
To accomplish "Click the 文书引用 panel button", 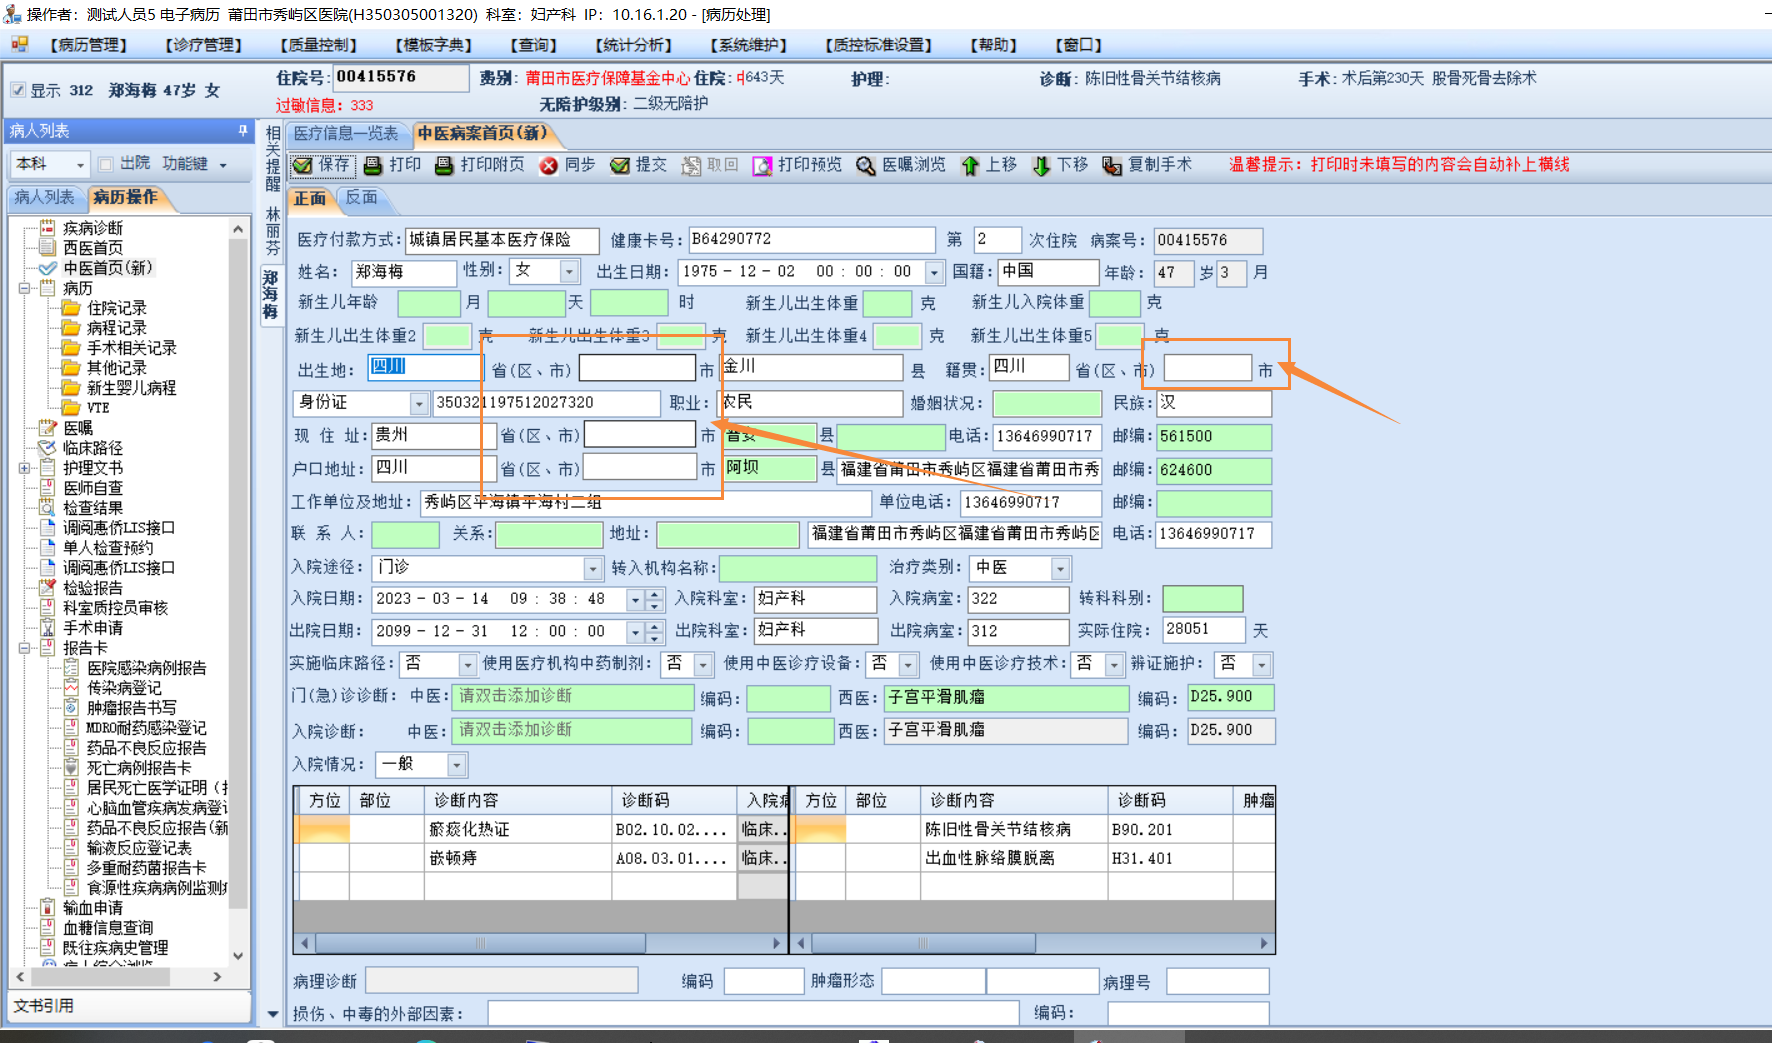I will pyautogui.click(x=129, y=1006).
